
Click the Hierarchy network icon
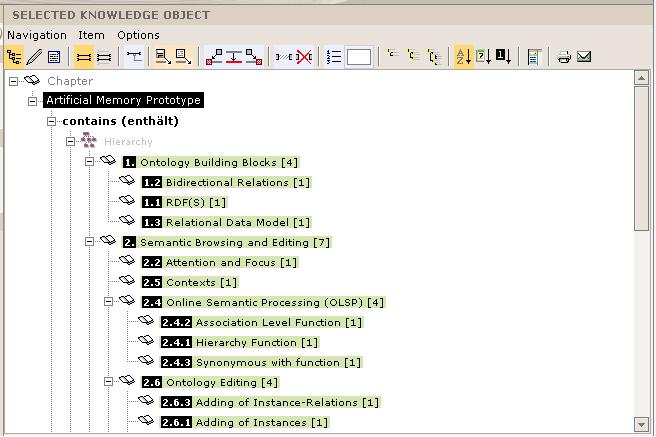88,140
